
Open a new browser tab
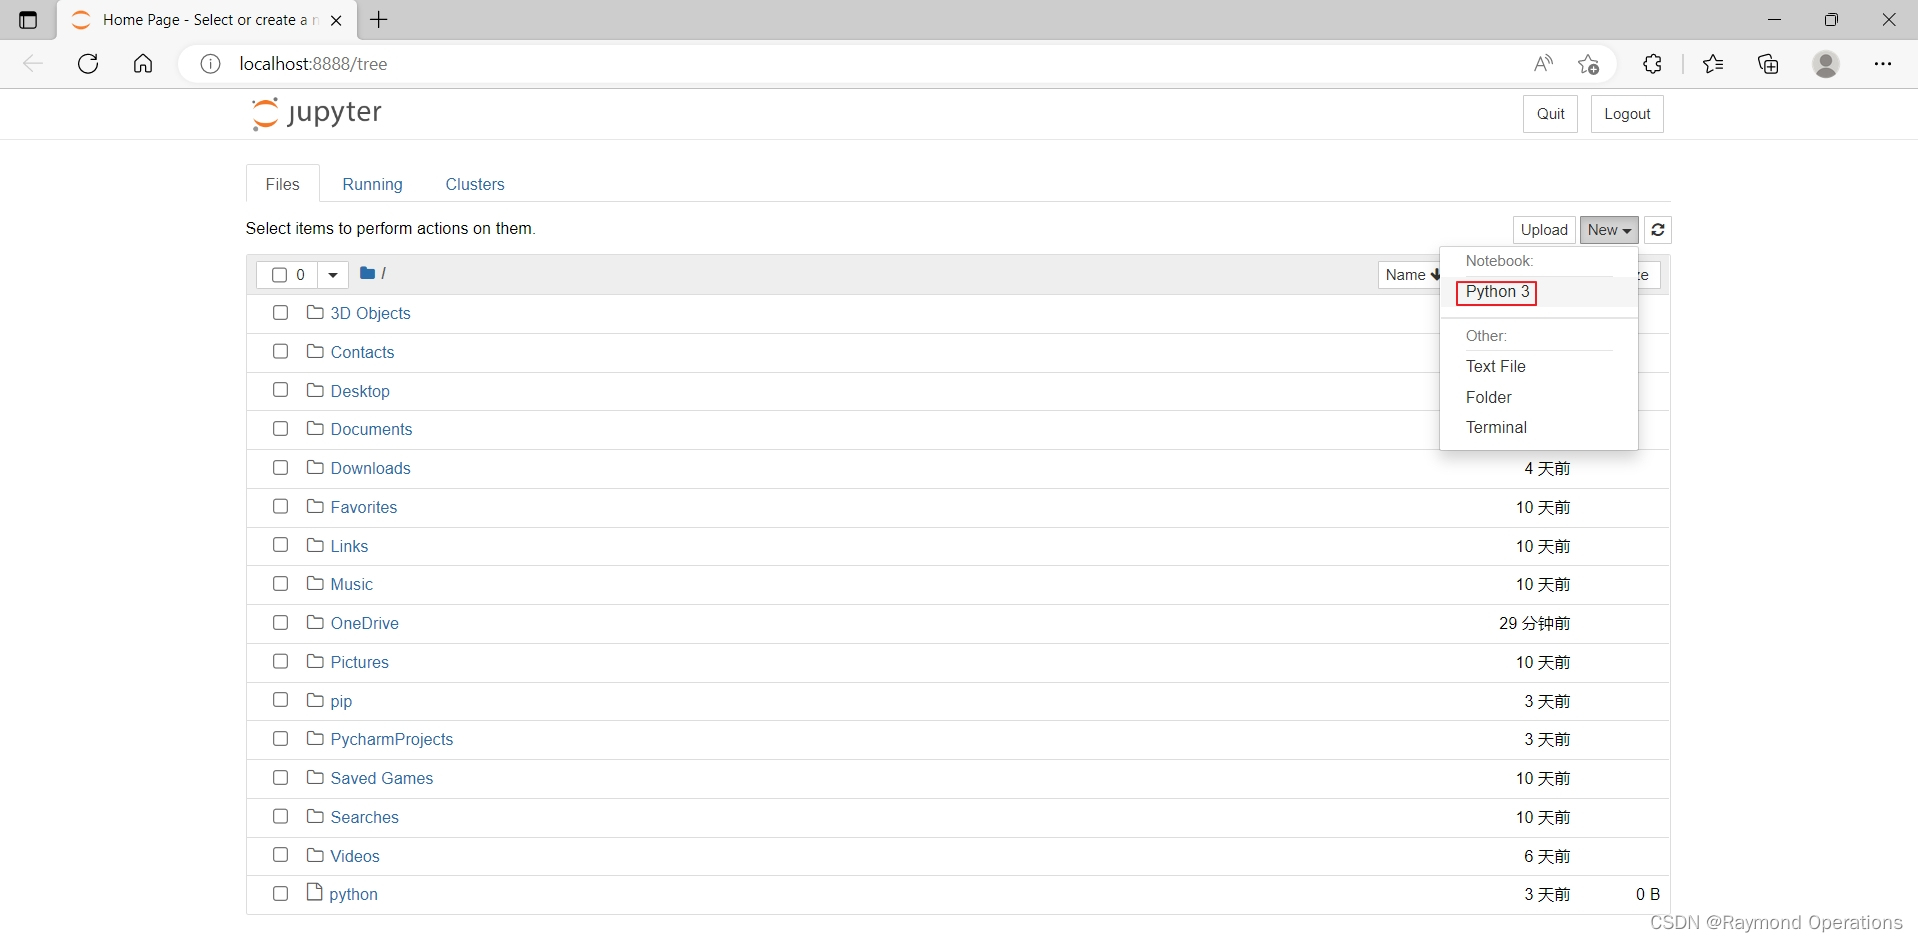379,20
